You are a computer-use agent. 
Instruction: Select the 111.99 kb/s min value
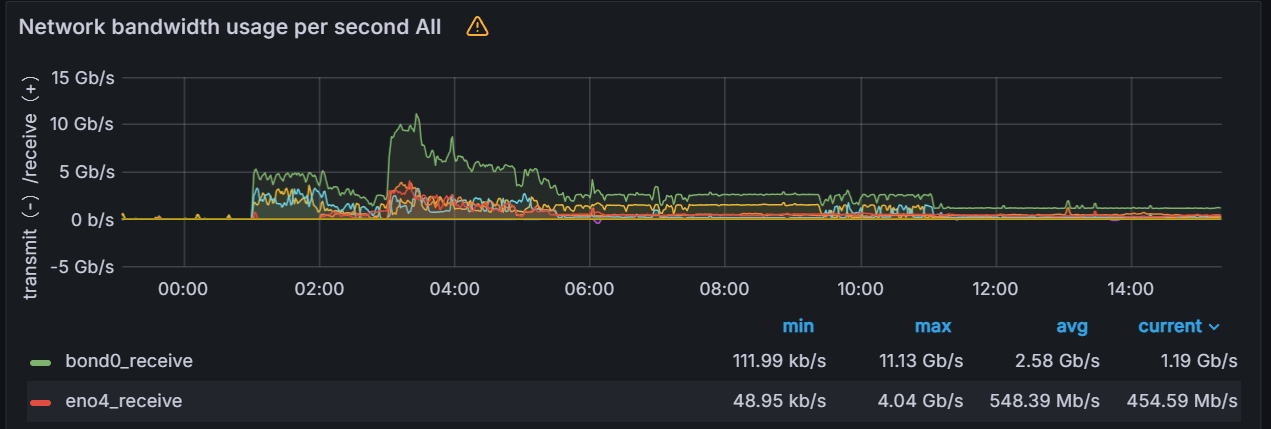[780, 360]
